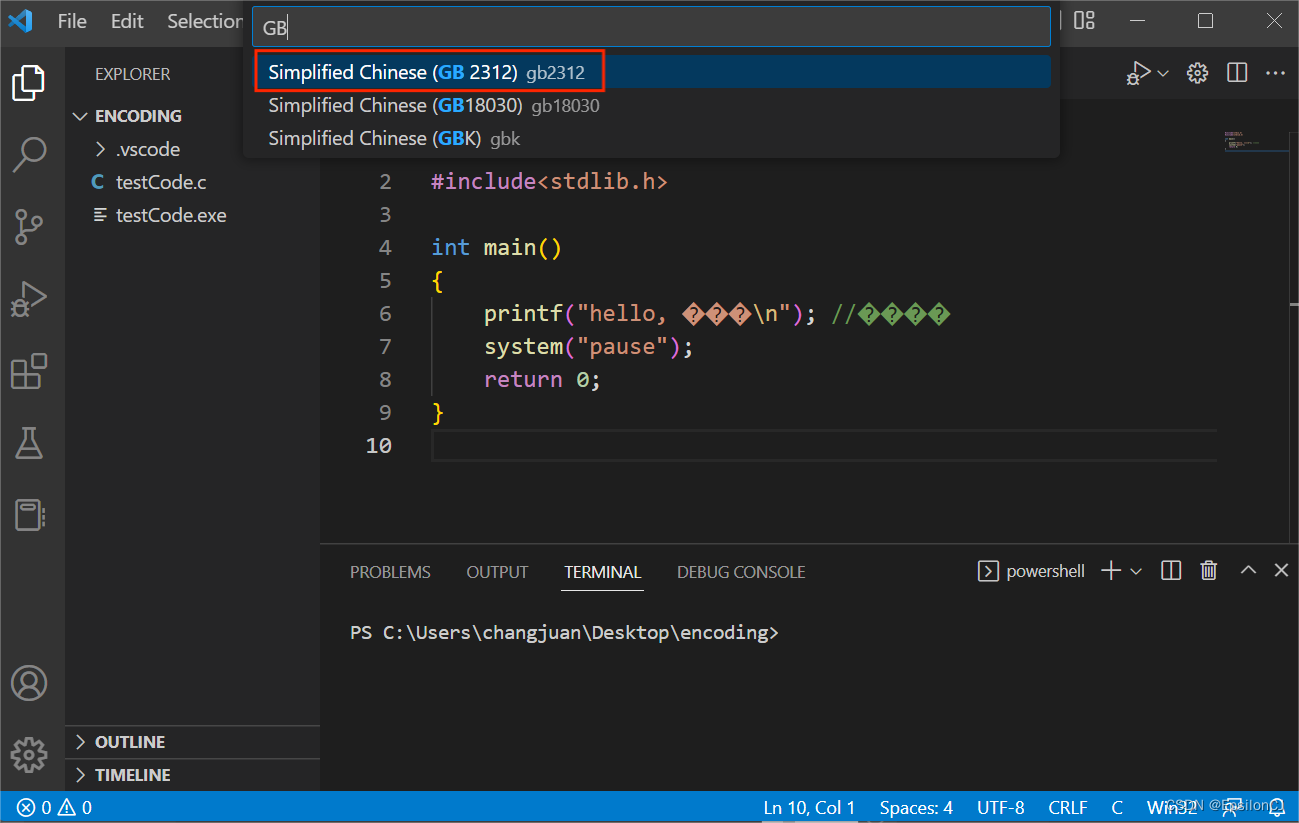
Task: Minimize the VS Code window
Action: (x=1138, y=20)
